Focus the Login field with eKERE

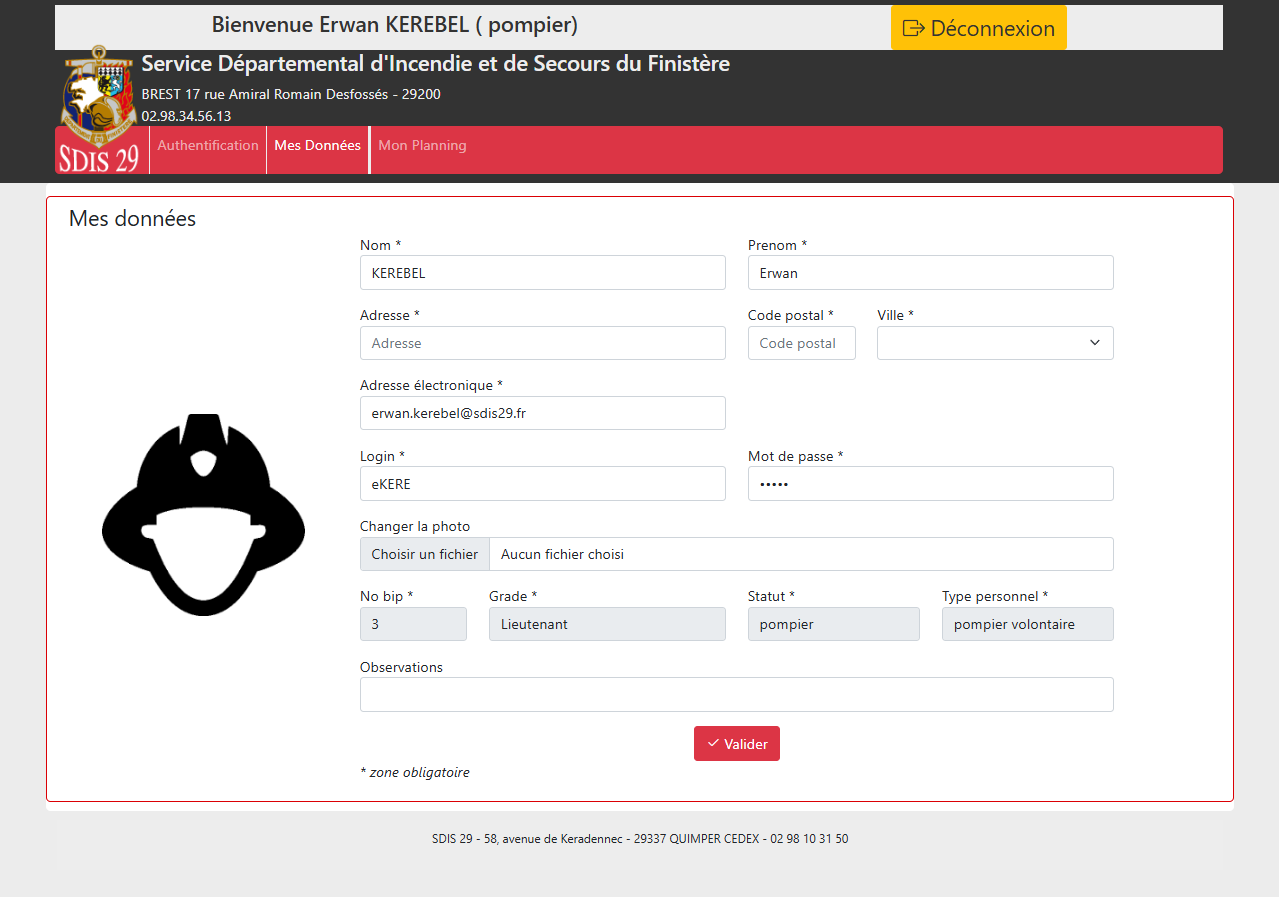click(542, 484)
